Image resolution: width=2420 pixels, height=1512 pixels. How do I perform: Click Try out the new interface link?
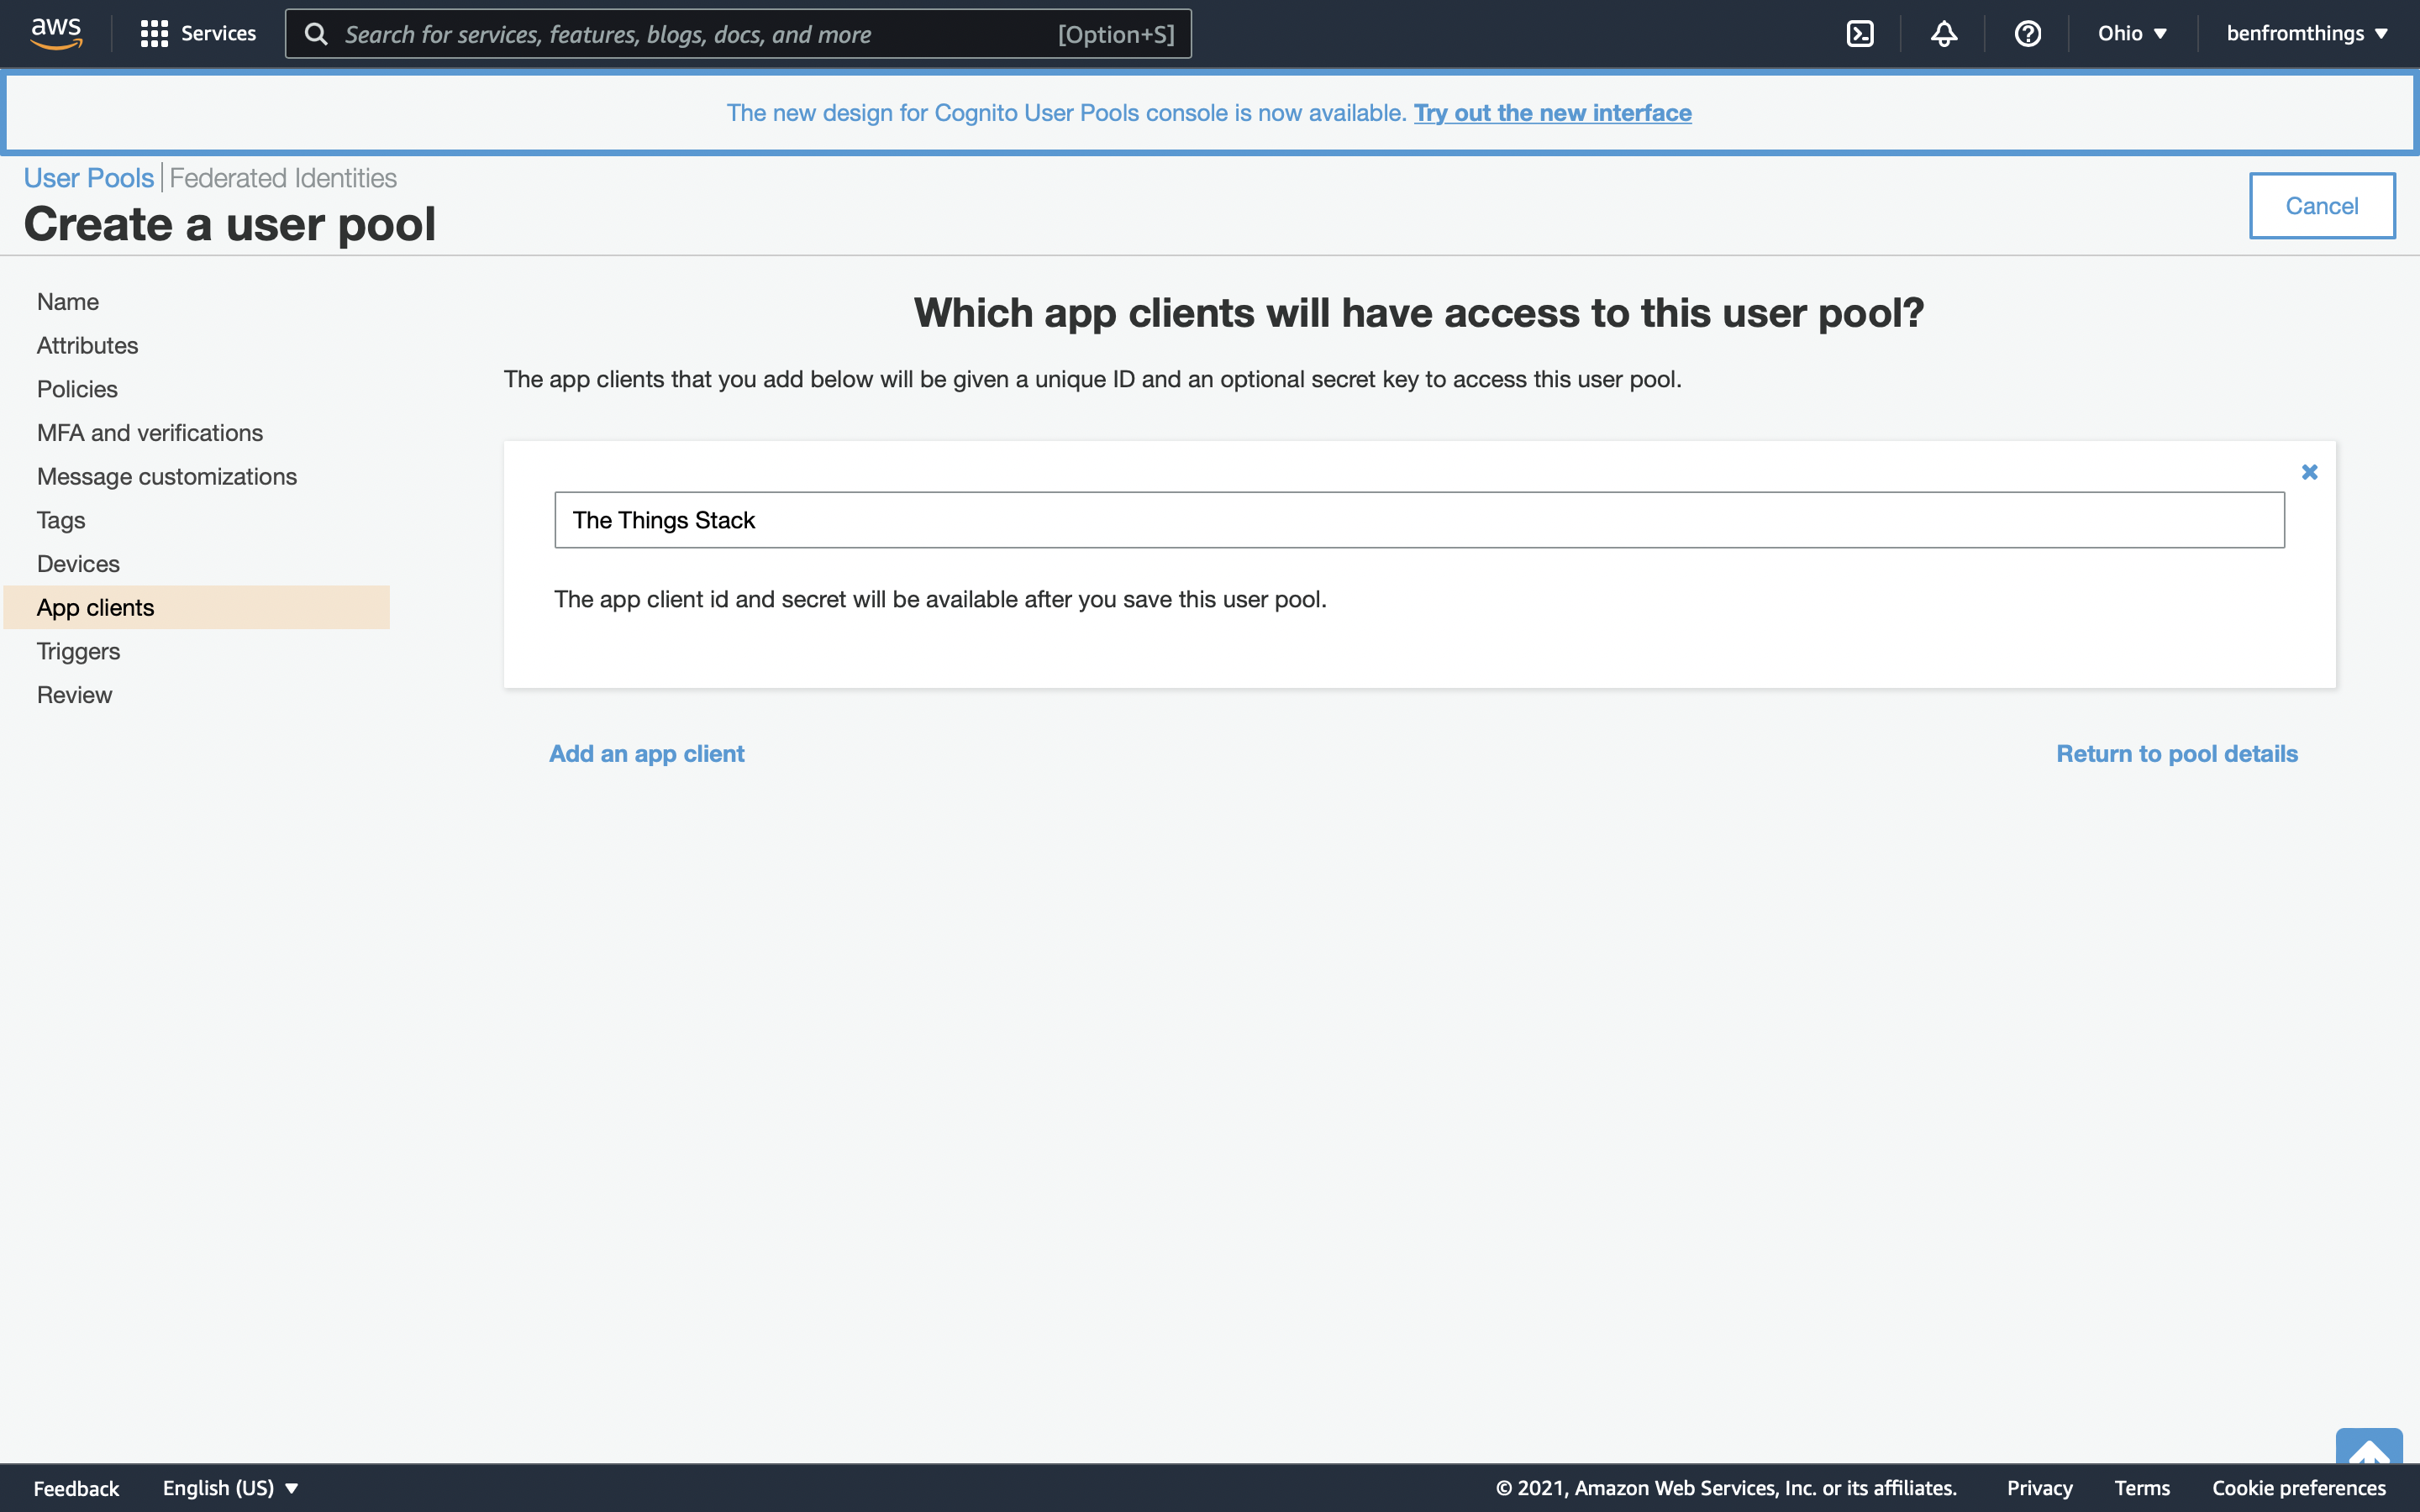tap(1552, 113)
